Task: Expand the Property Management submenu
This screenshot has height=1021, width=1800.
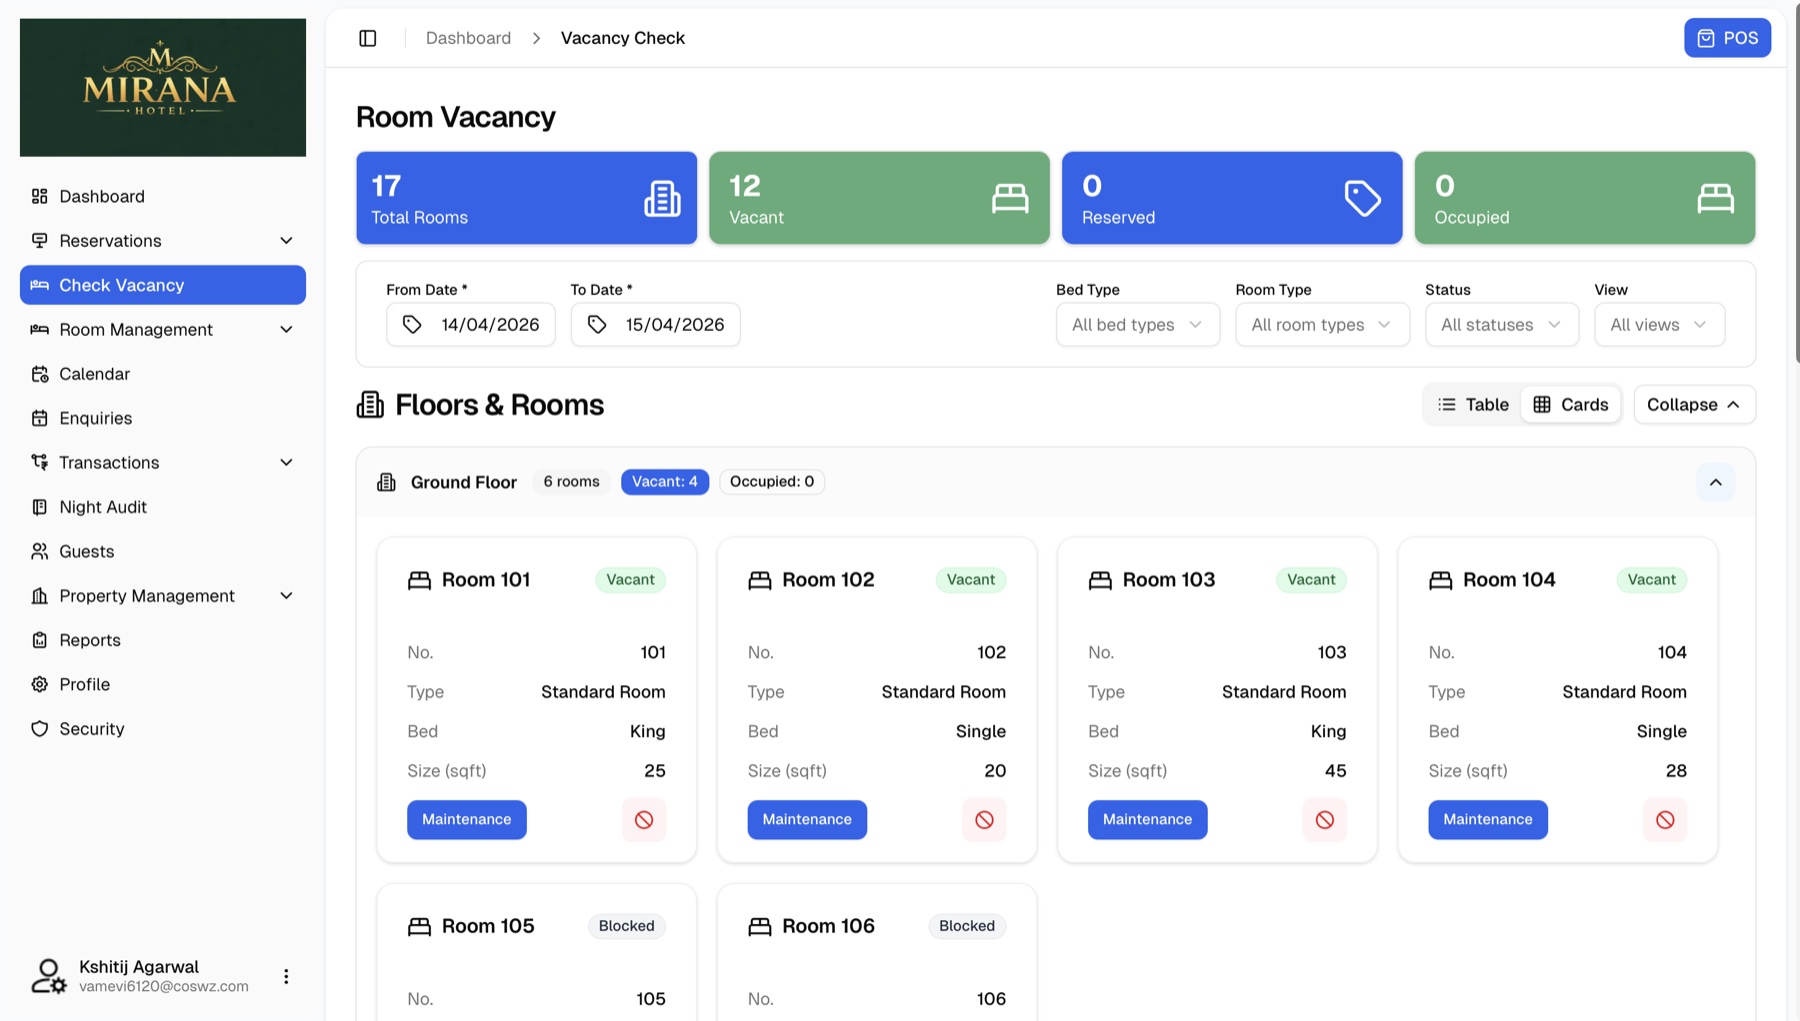Action: [x=286, y=596]
